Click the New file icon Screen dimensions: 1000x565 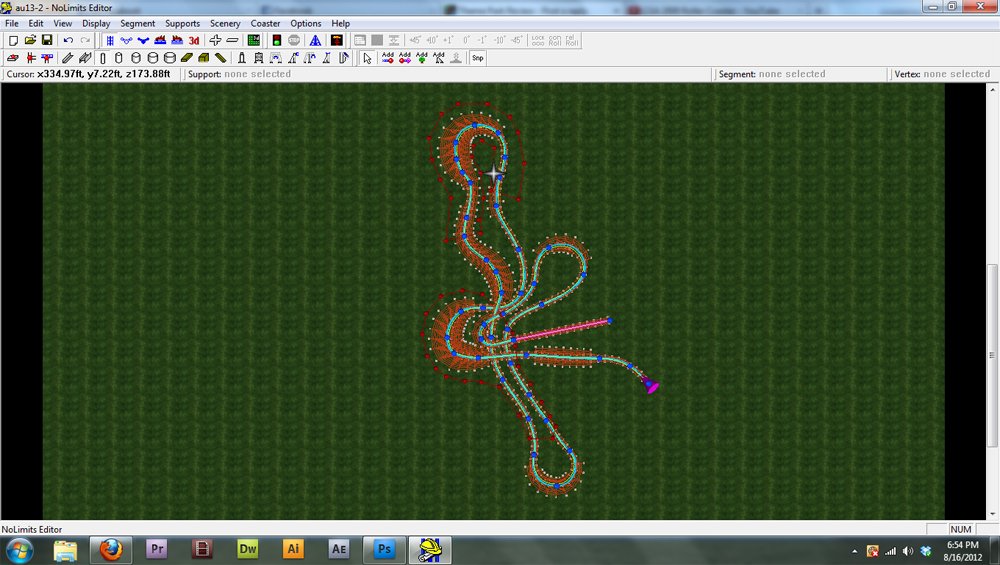tap(13, 40)
